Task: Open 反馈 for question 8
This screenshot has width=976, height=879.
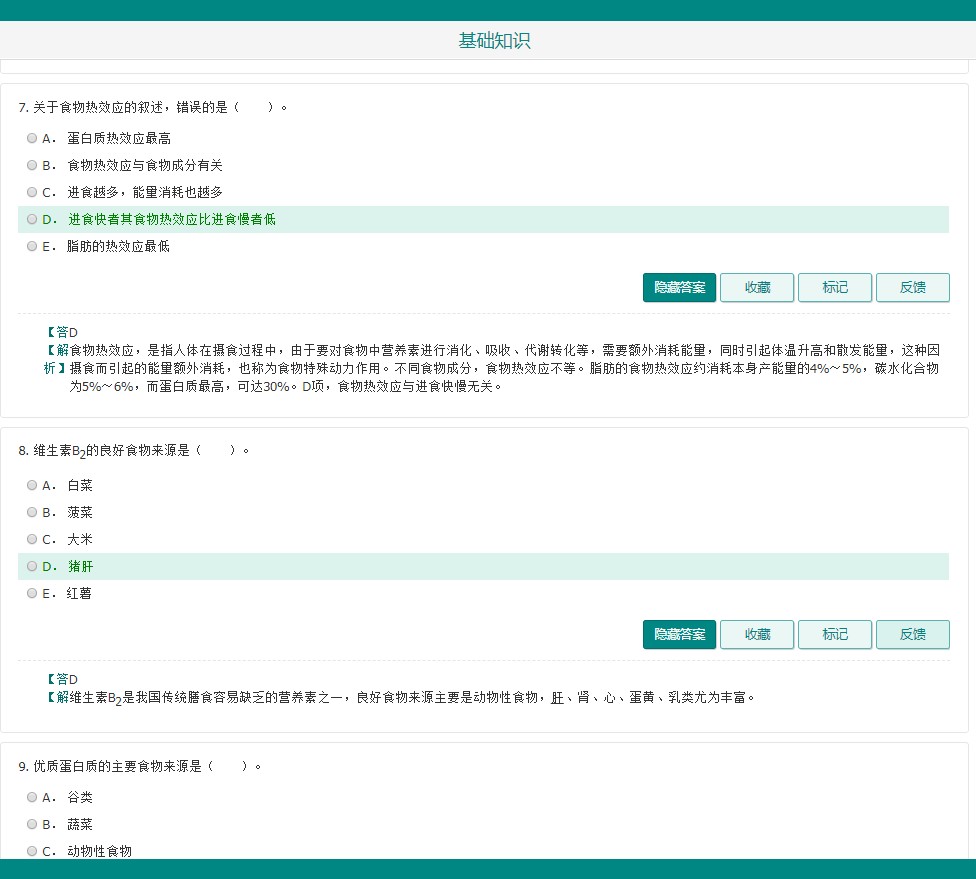Action: tap(913, 634)
